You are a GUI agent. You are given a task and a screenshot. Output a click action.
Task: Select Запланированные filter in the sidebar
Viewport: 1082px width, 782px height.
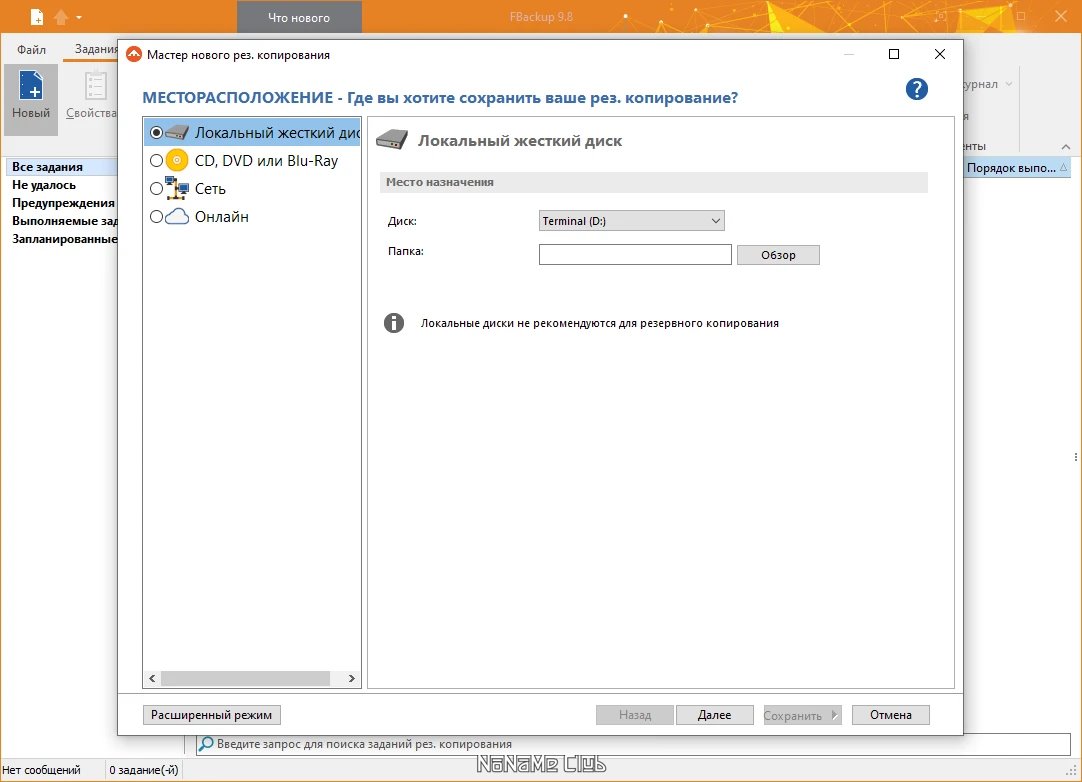pyautogui.click(x=64, y=238)
